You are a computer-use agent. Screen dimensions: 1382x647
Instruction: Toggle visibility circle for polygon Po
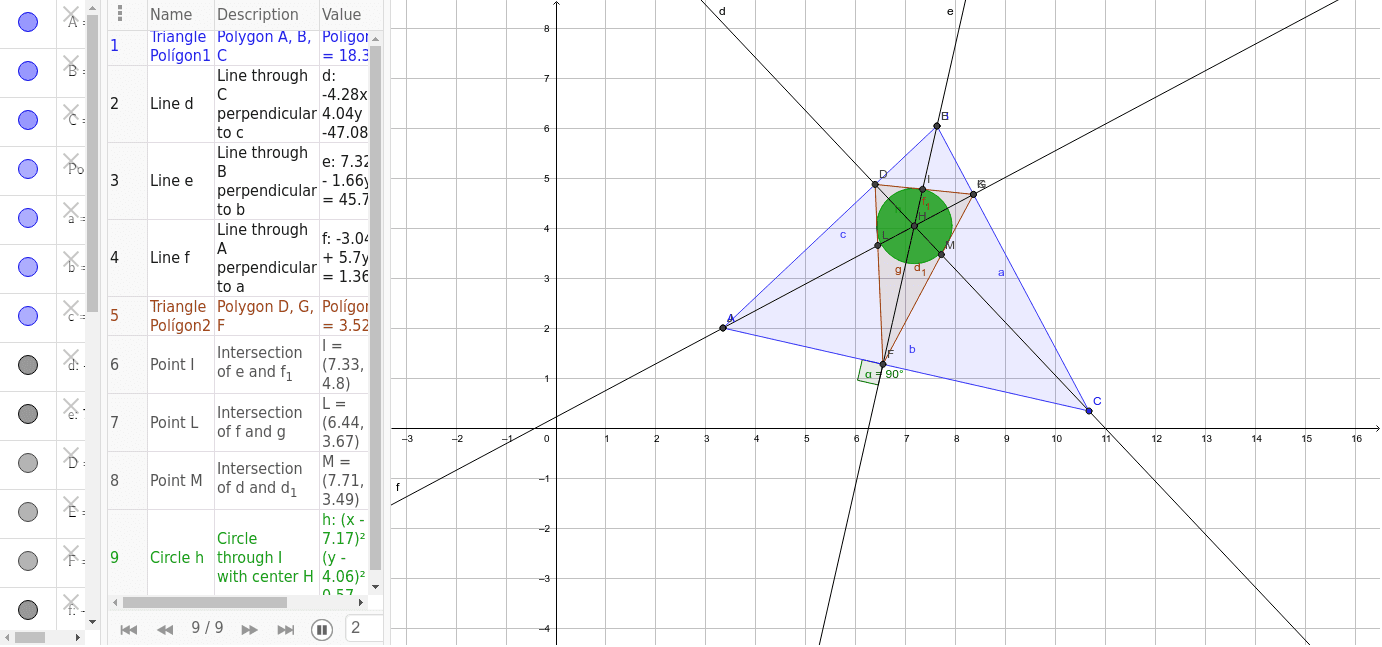coord(28,169)
